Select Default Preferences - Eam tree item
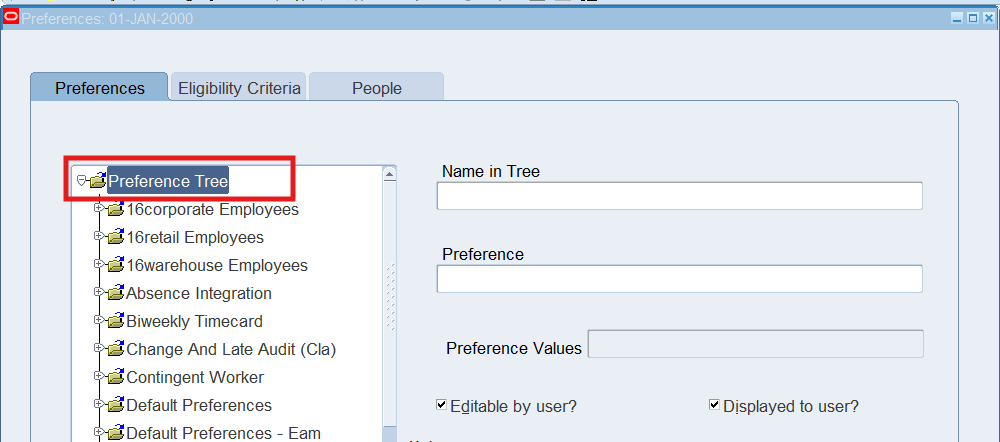Screen dimensions: 1000x442 (x=222, y=433)
